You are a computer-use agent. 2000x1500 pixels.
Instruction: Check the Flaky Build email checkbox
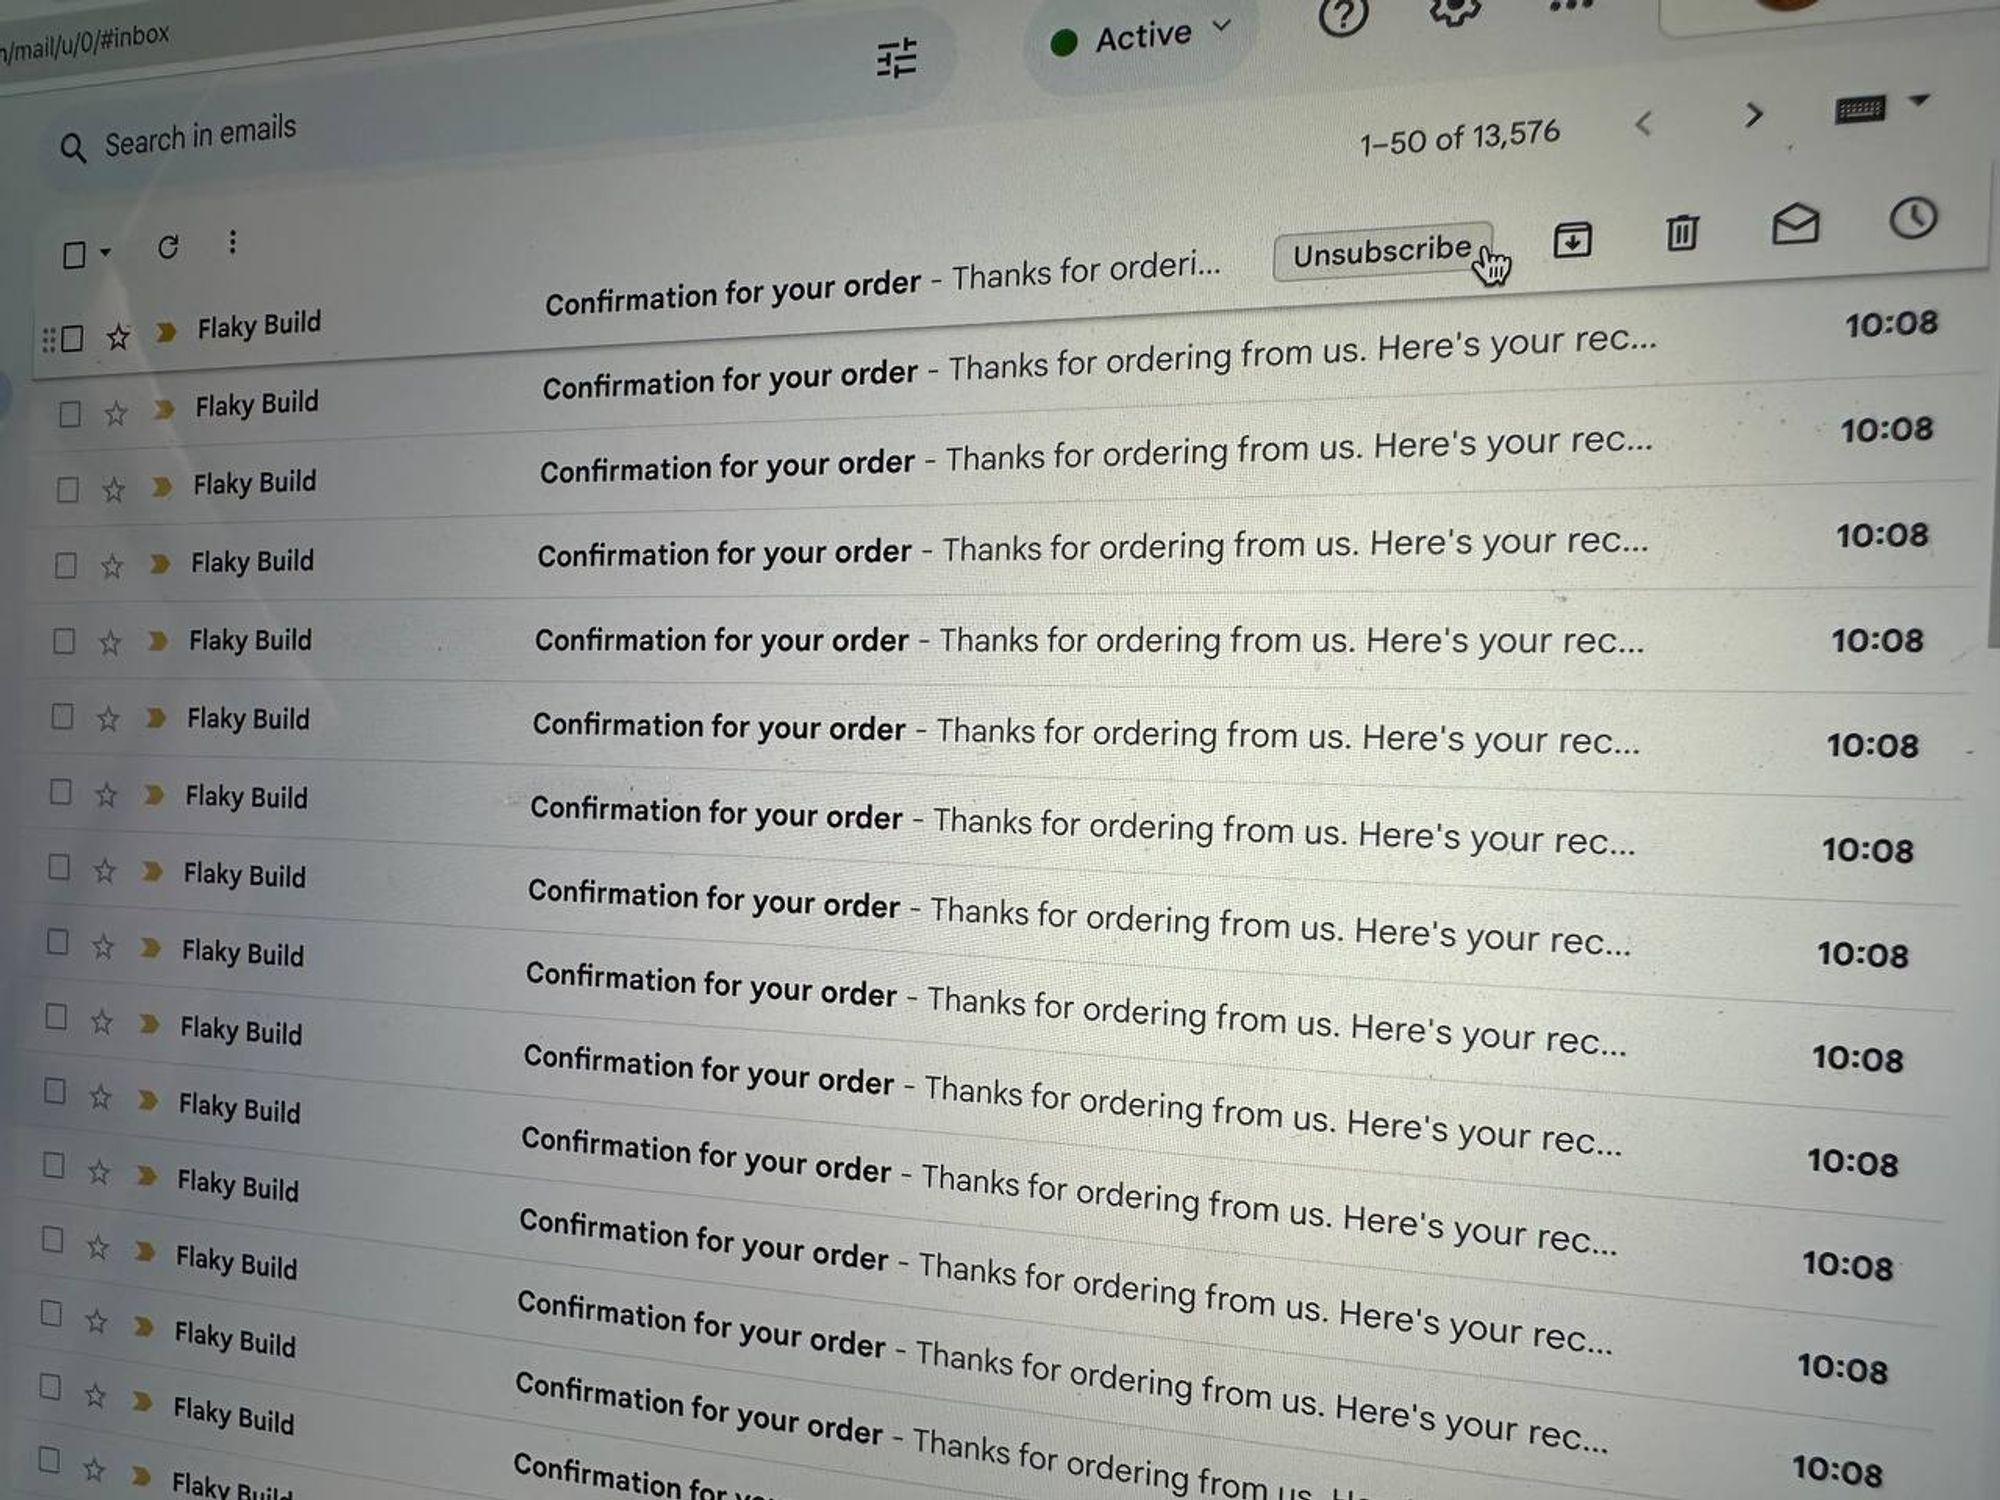[x=74, y=326]
